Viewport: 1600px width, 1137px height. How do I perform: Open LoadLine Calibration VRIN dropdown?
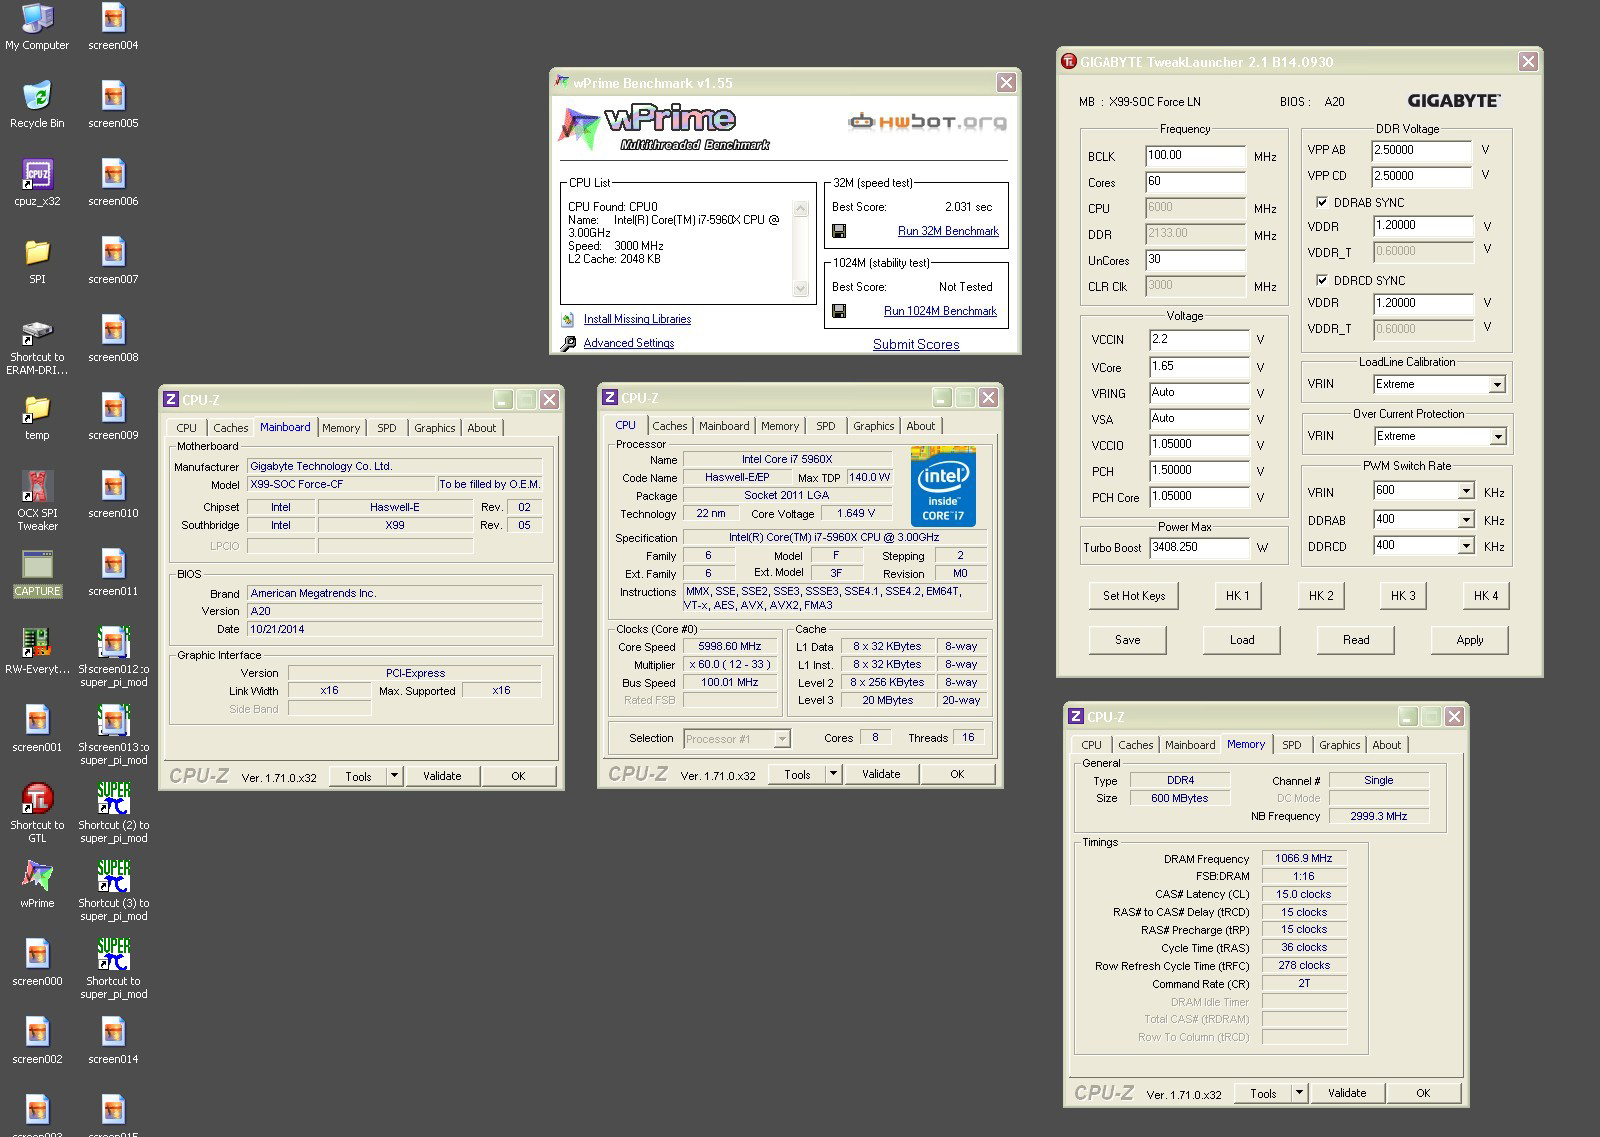pyautogui.click(x=1497, y=385)
